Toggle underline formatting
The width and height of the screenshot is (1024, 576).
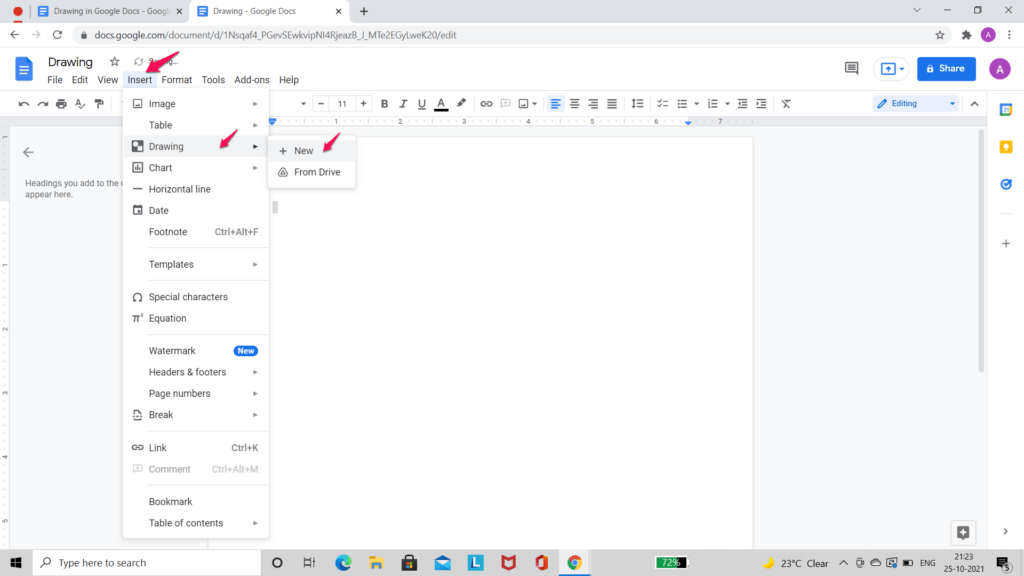[x=421, y=103]
